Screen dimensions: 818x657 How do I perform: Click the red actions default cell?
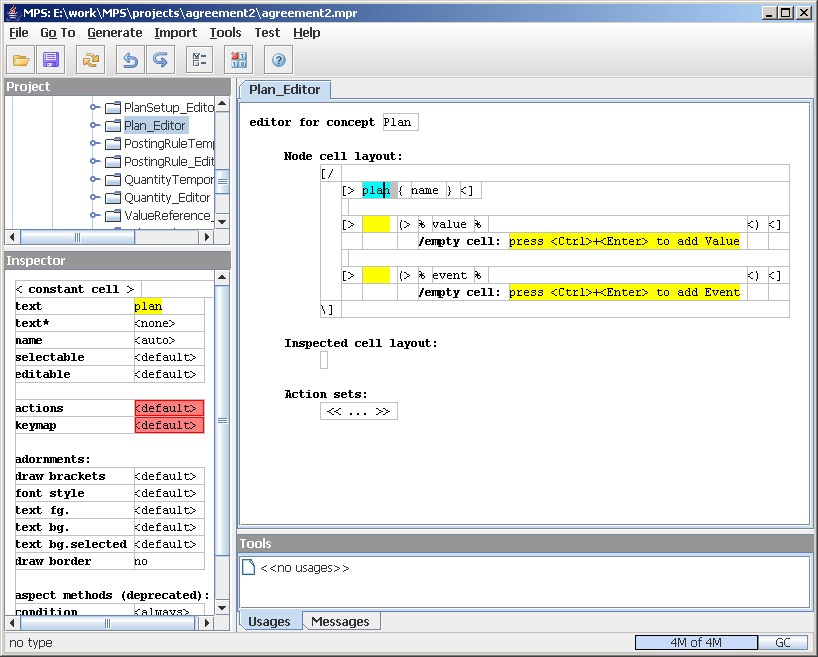point(168,408)
